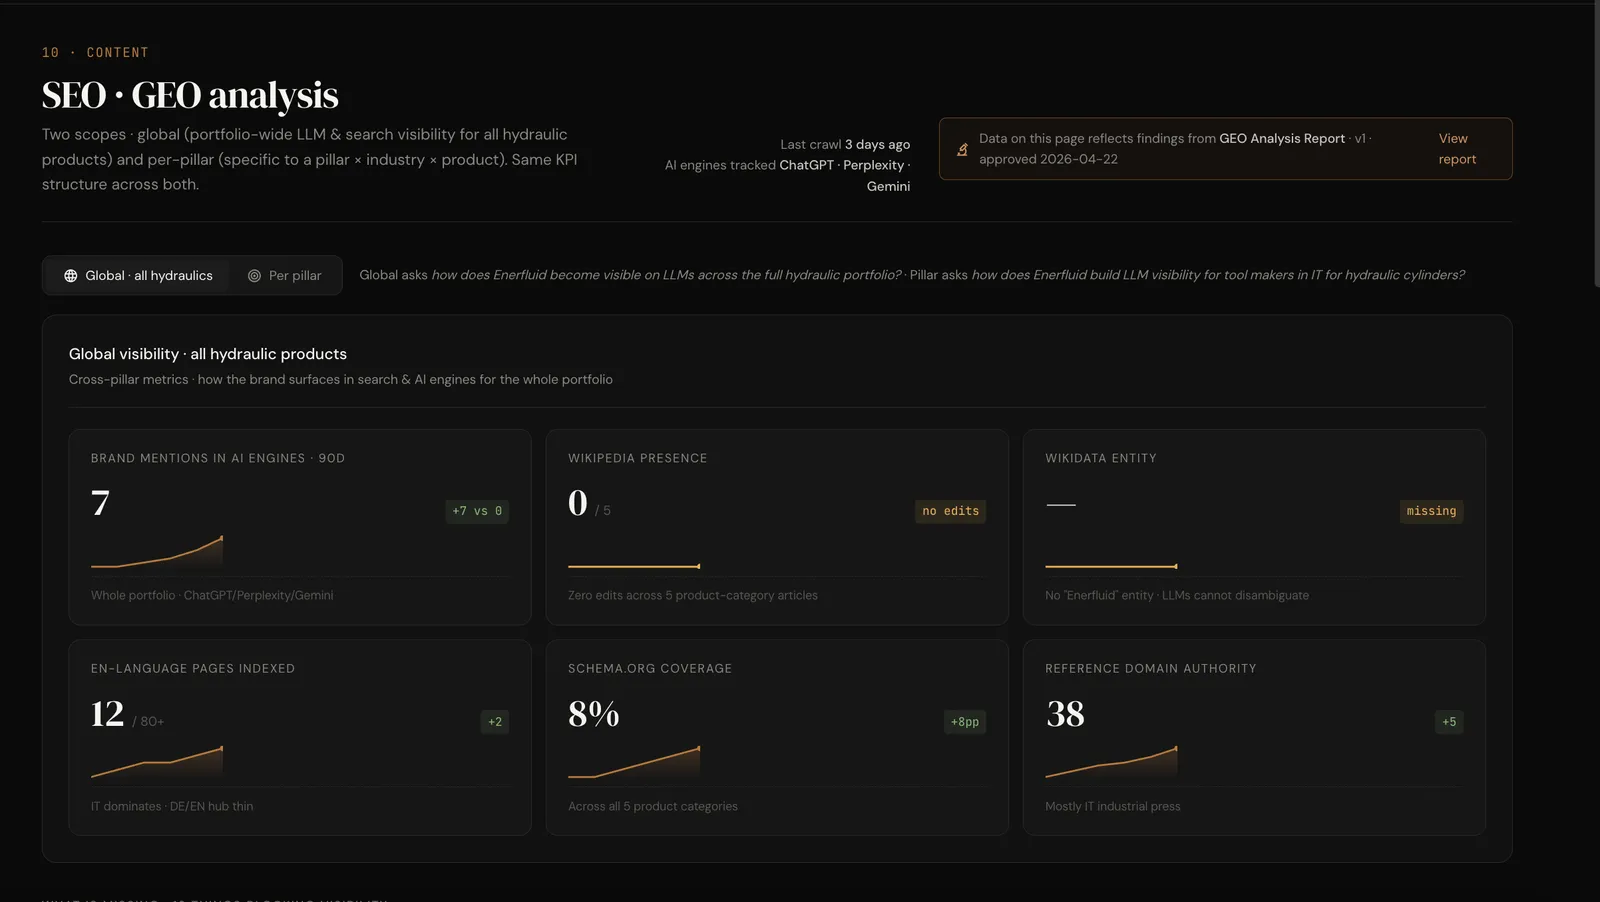Click the EN-LANGUAGE PAGES INDEXED heading
1600x902 pixels.
(x=193, y=669)
